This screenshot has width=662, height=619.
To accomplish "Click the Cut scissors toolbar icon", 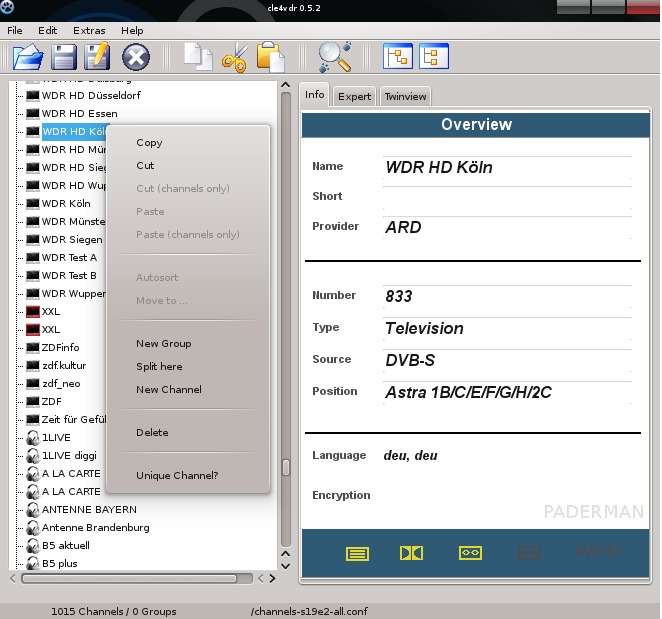I will (x=234, y=58).
